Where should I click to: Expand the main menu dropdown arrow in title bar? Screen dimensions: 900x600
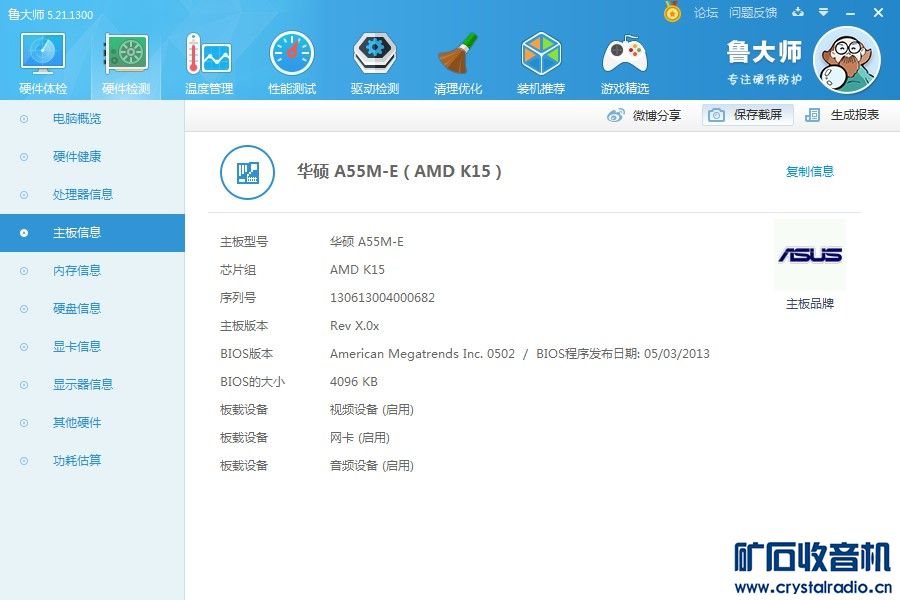click(x=822, y=13)
